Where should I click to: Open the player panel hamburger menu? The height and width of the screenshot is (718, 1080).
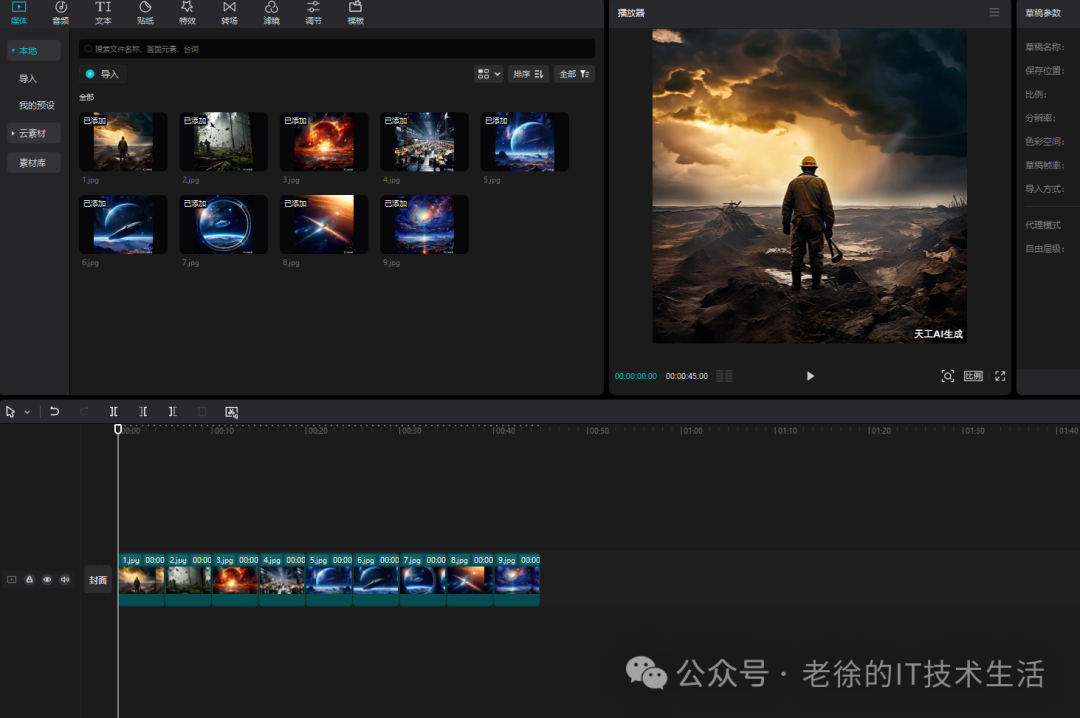point(994,12)
